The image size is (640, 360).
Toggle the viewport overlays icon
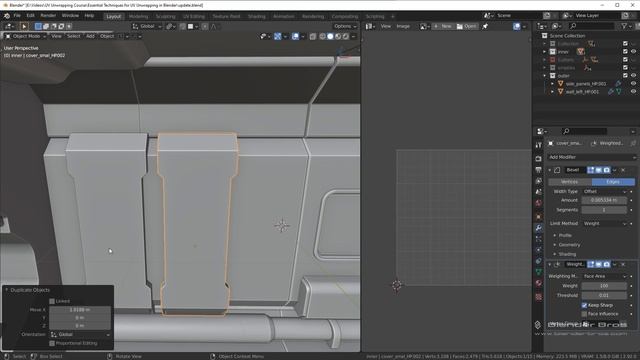tap(295, 36)
